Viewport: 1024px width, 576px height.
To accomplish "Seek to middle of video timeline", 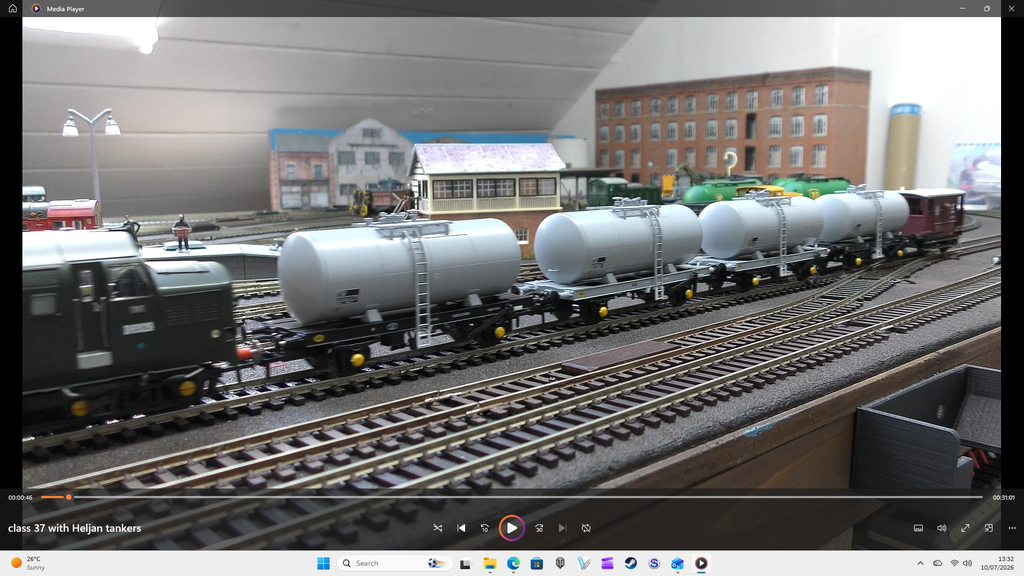I will coord(512,497).
